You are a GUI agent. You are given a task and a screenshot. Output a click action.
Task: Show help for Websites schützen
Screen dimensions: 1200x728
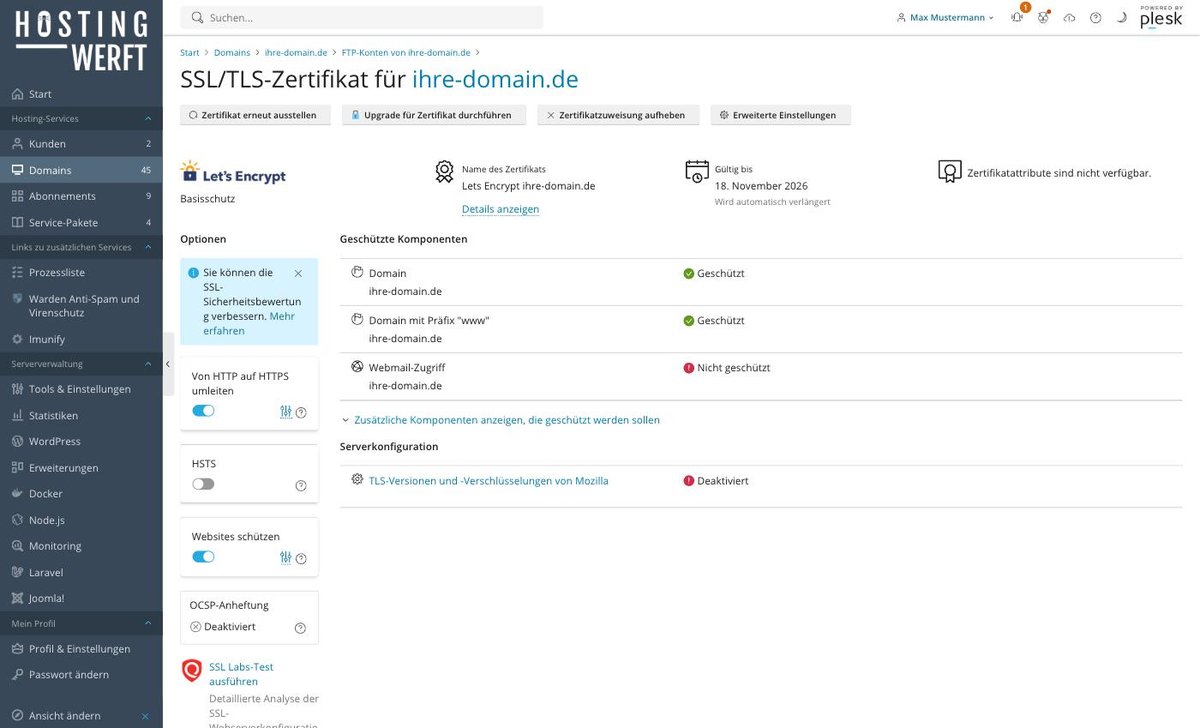pyautogui.click(x=301, y=558)
